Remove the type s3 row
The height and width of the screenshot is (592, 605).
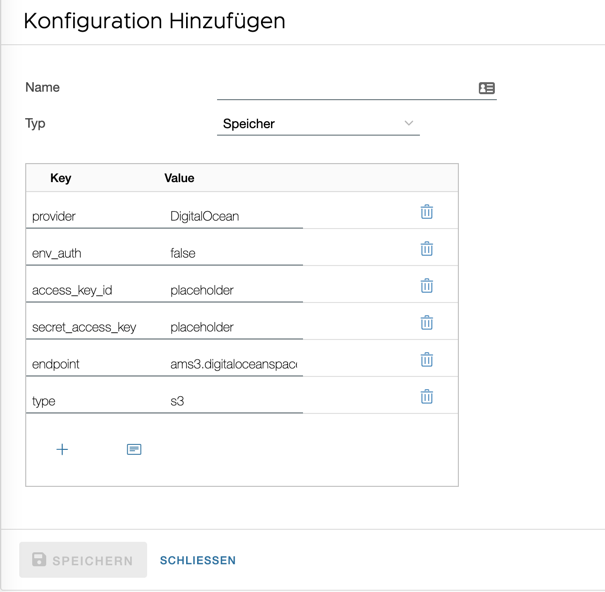point(427,397)
